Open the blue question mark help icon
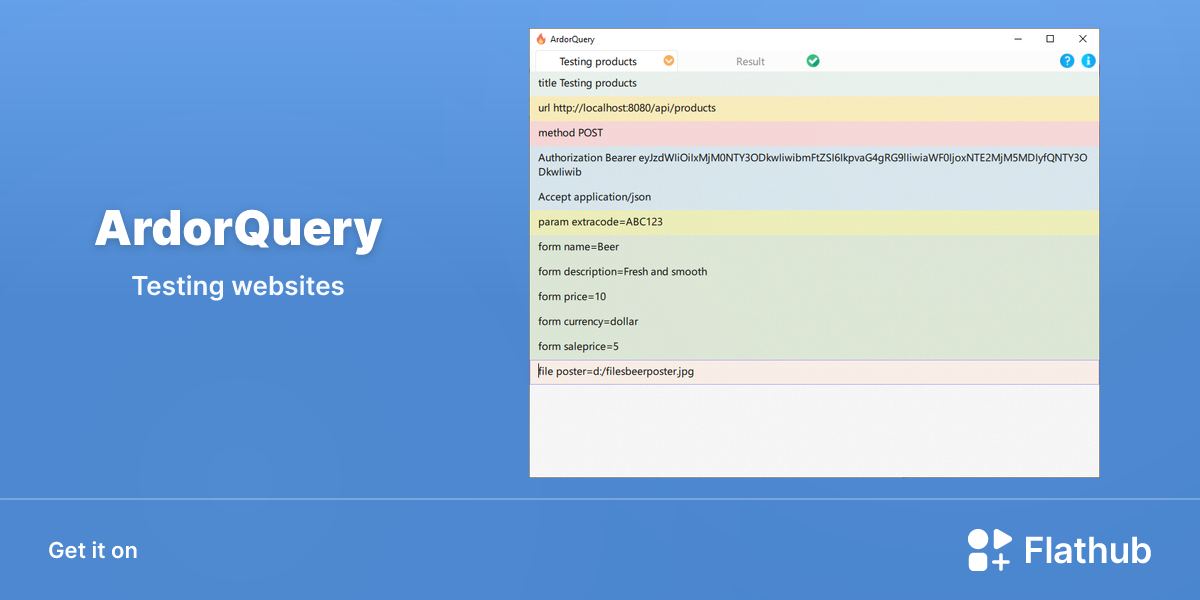 coord(1067,61)
